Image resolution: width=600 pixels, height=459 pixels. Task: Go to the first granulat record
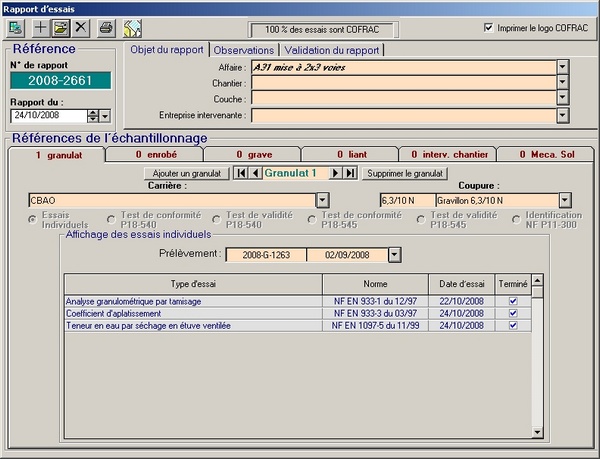click(x=240, y=173)
